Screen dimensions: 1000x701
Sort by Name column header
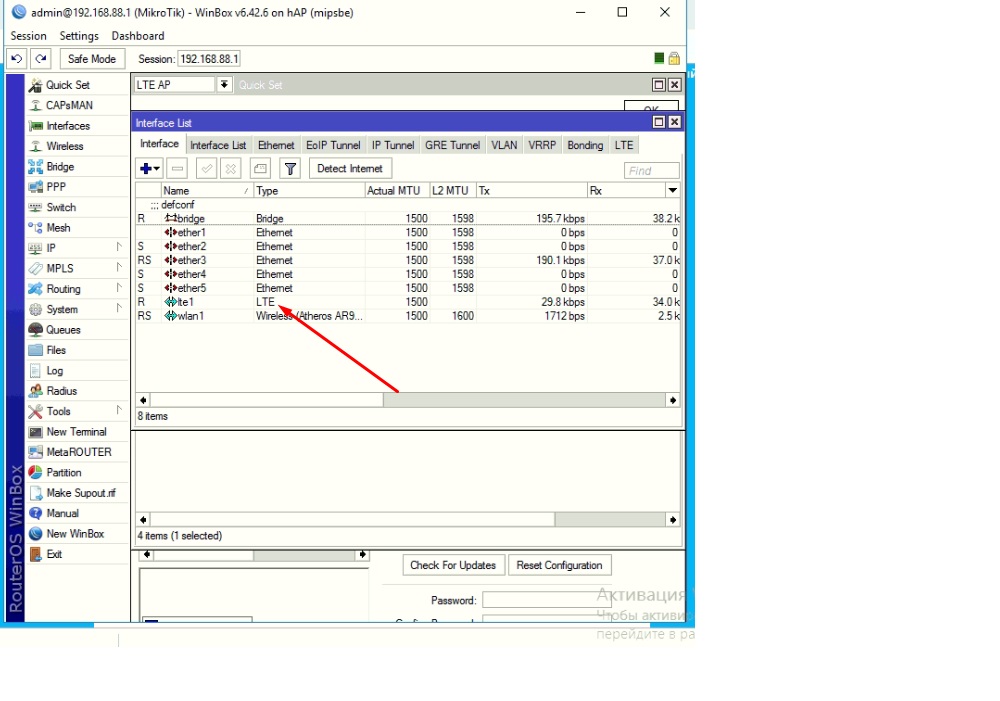click(x=207, y=191)
